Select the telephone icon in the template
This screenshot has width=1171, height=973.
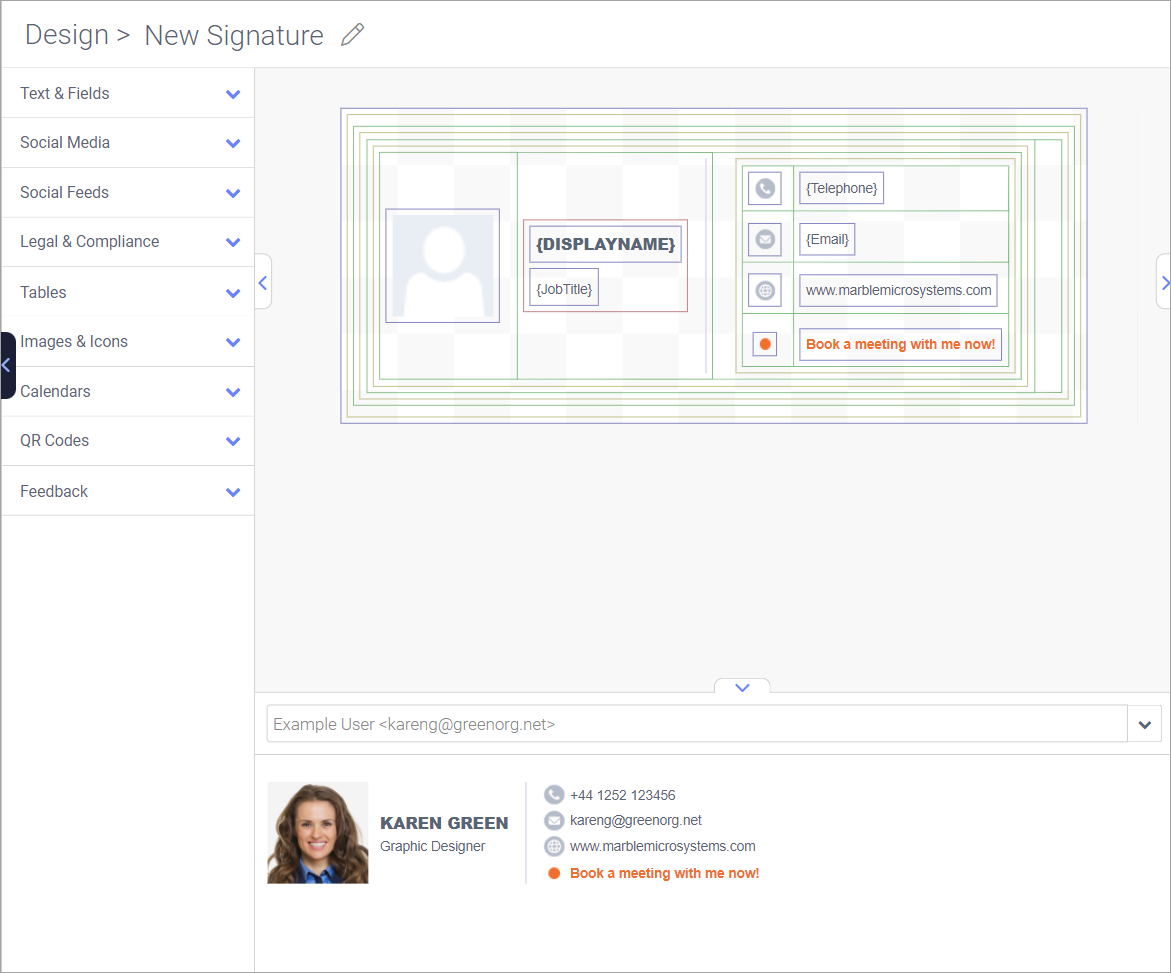(763, 188)
